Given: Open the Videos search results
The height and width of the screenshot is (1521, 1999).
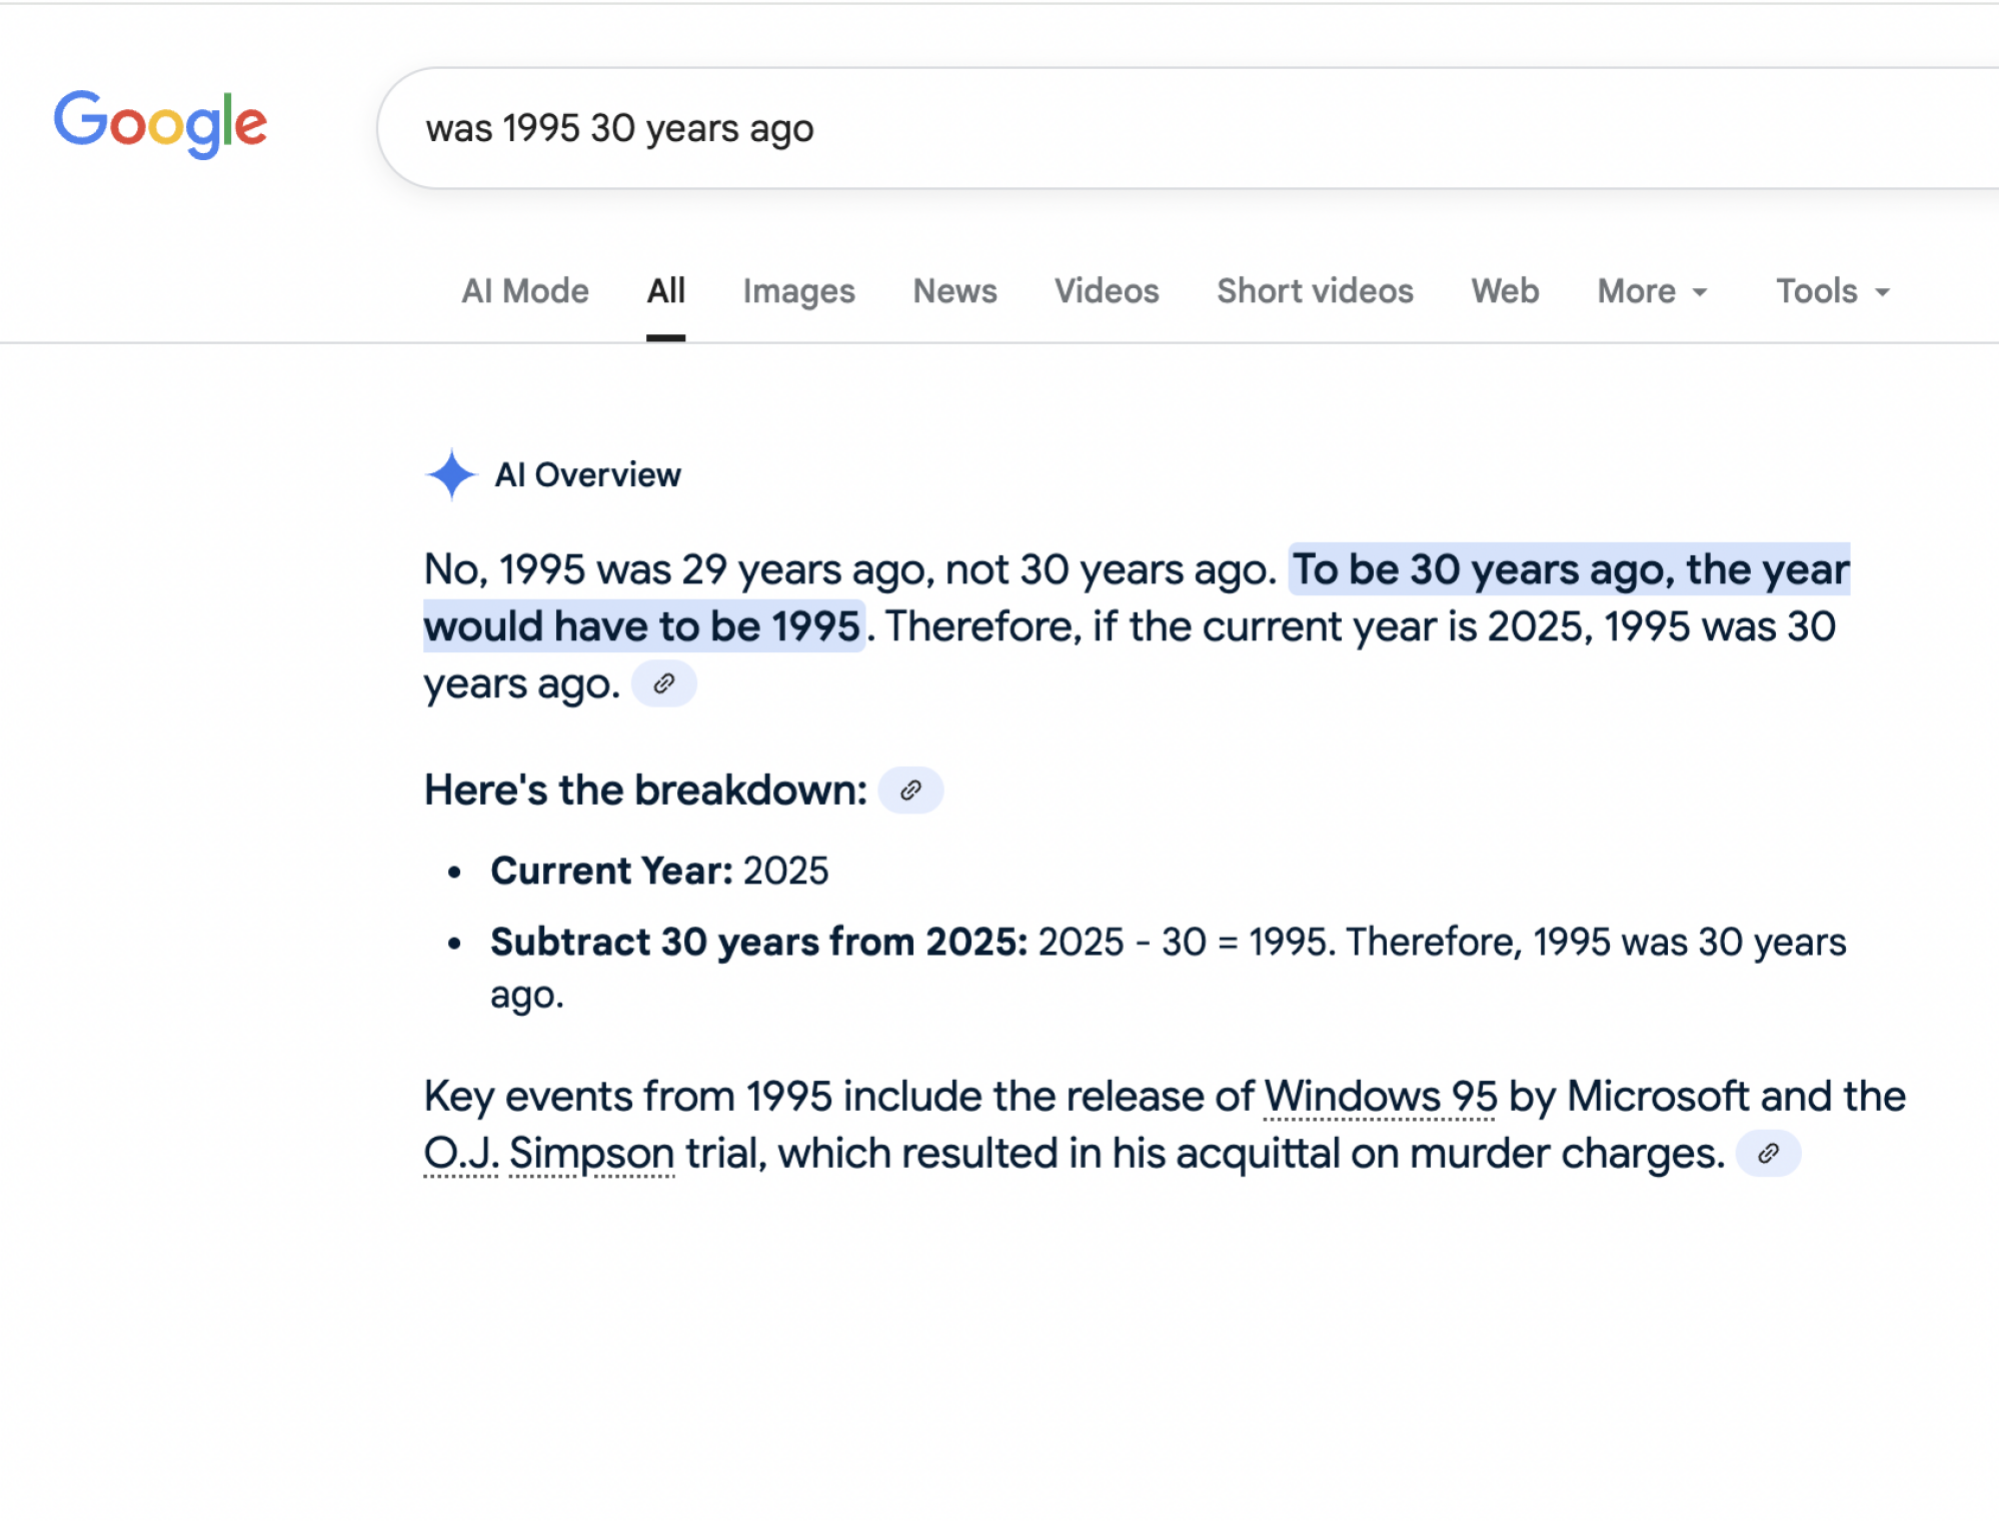Looking at the screenshot, I should [1105, 291].
